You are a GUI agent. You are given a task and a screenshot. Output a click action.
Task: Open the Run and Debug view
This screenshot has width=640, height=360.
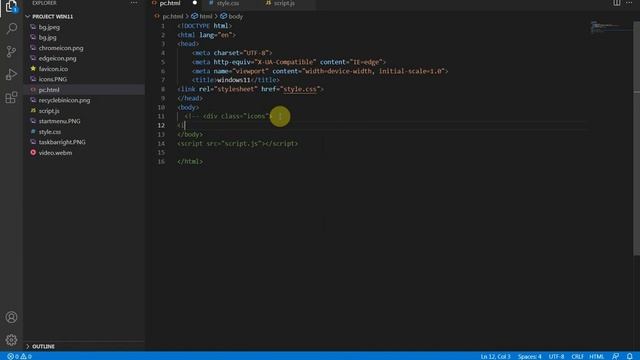pos(11,74)
